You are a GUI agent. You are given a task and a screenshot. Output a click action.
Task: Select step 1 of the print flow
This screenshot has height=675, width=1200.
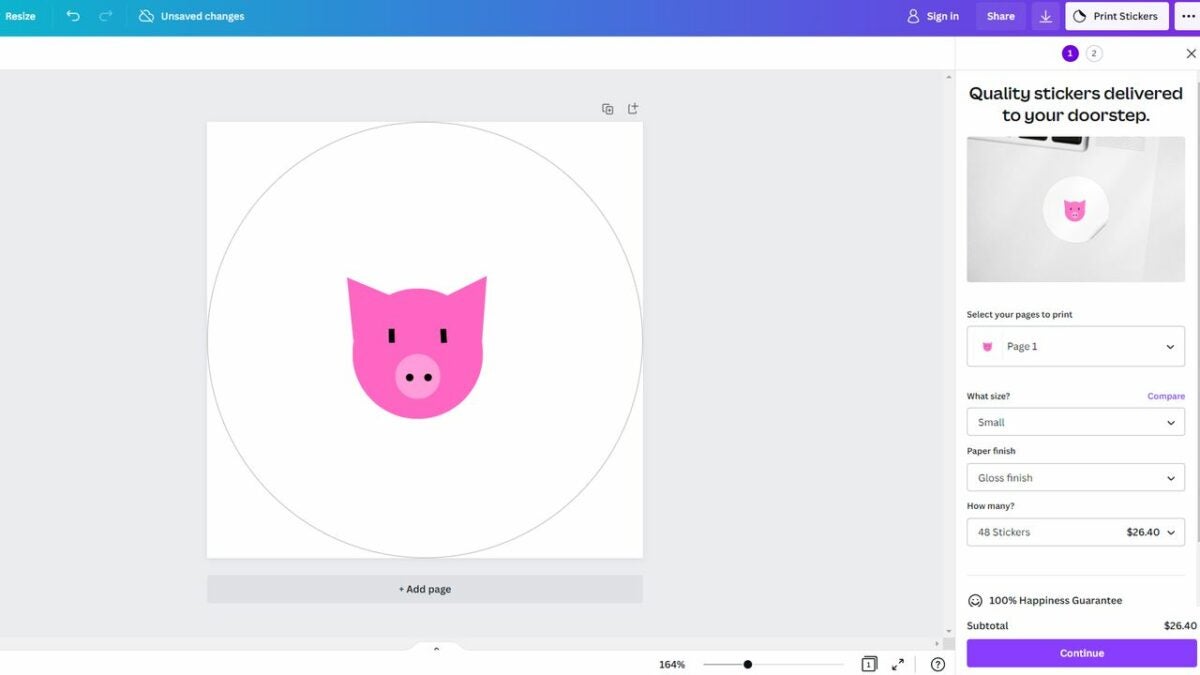(x=1069, y=52)
